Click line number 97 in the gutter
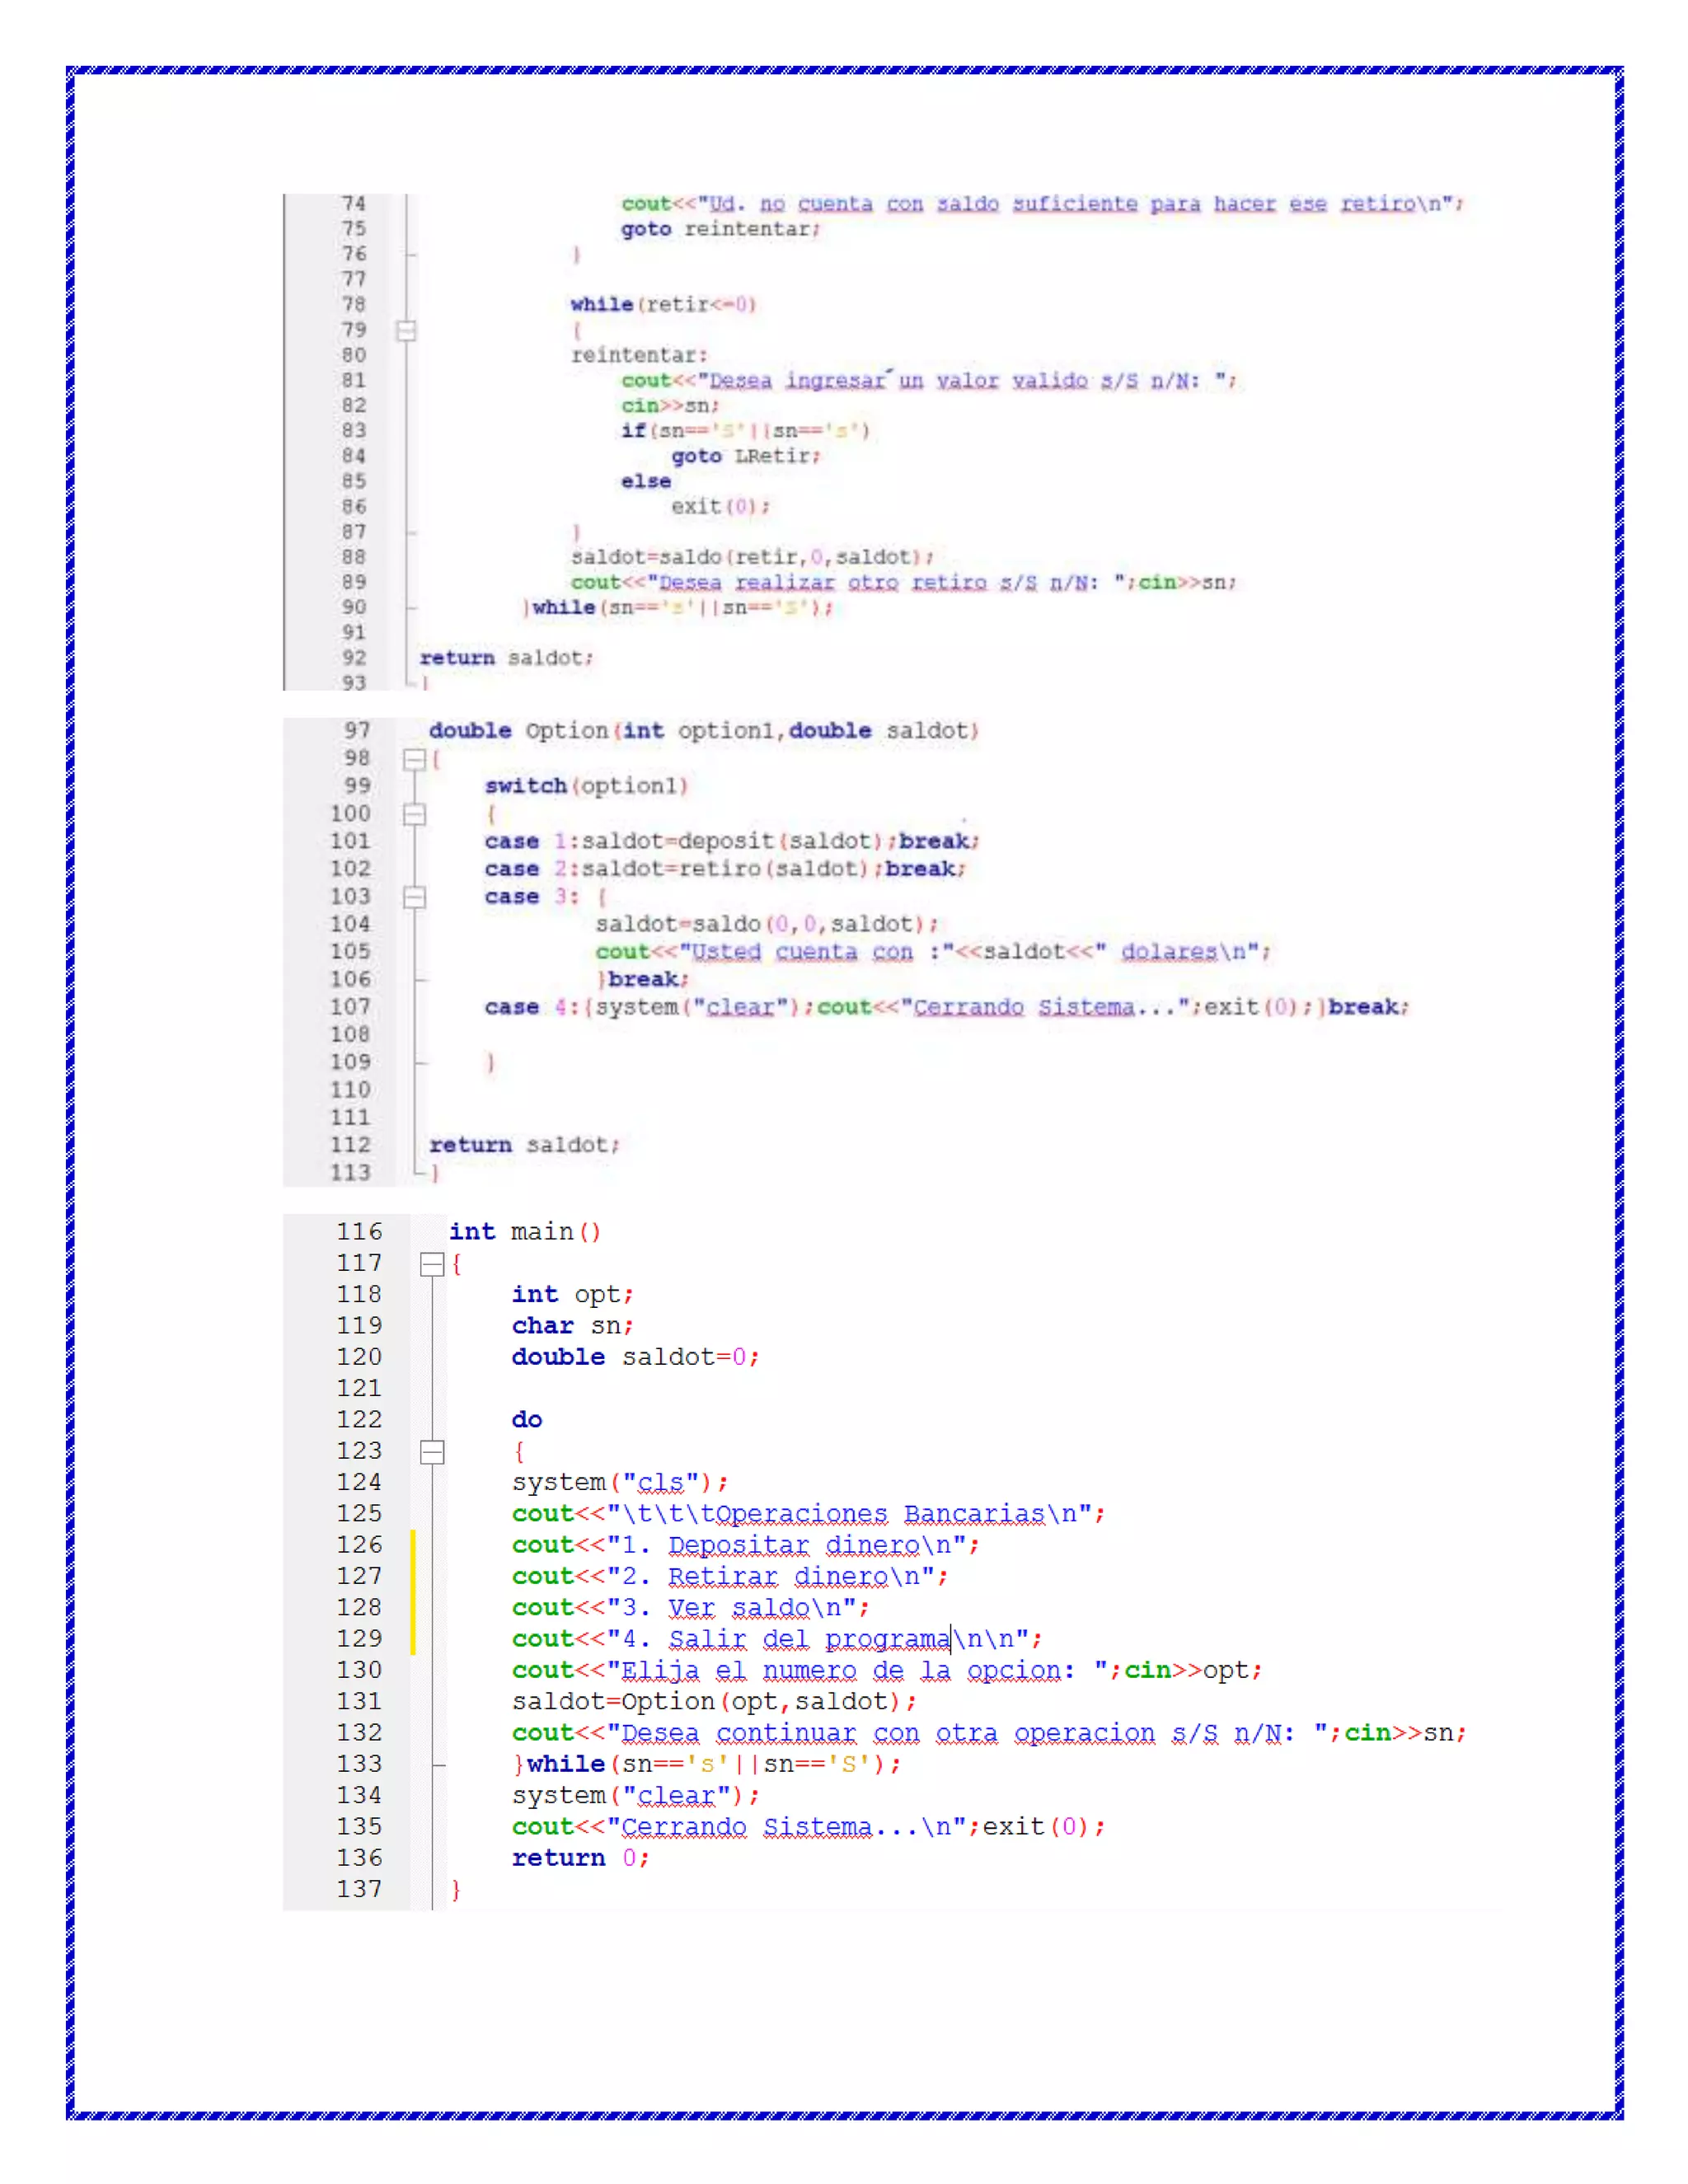This screenshot has width=1688, height=2184. point(357,731)
